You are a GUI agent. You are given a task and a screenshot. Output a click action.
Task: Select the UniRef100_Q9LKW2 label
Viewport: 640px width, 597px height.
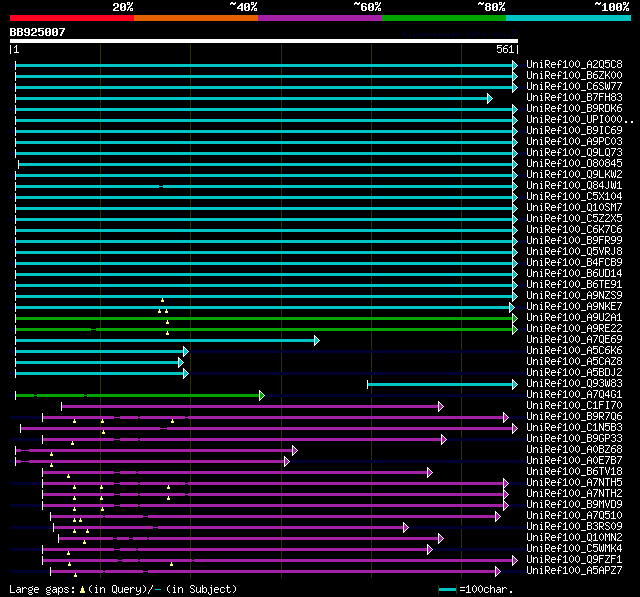coord(574,175)
